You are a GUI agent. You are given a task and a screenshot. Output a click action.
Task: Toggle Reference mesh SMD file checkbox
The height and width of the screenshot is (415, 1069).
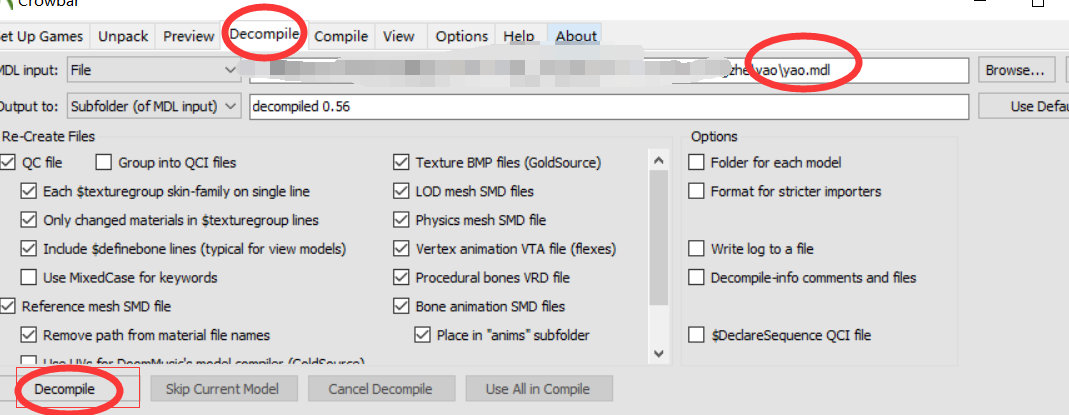click(8, 306)
